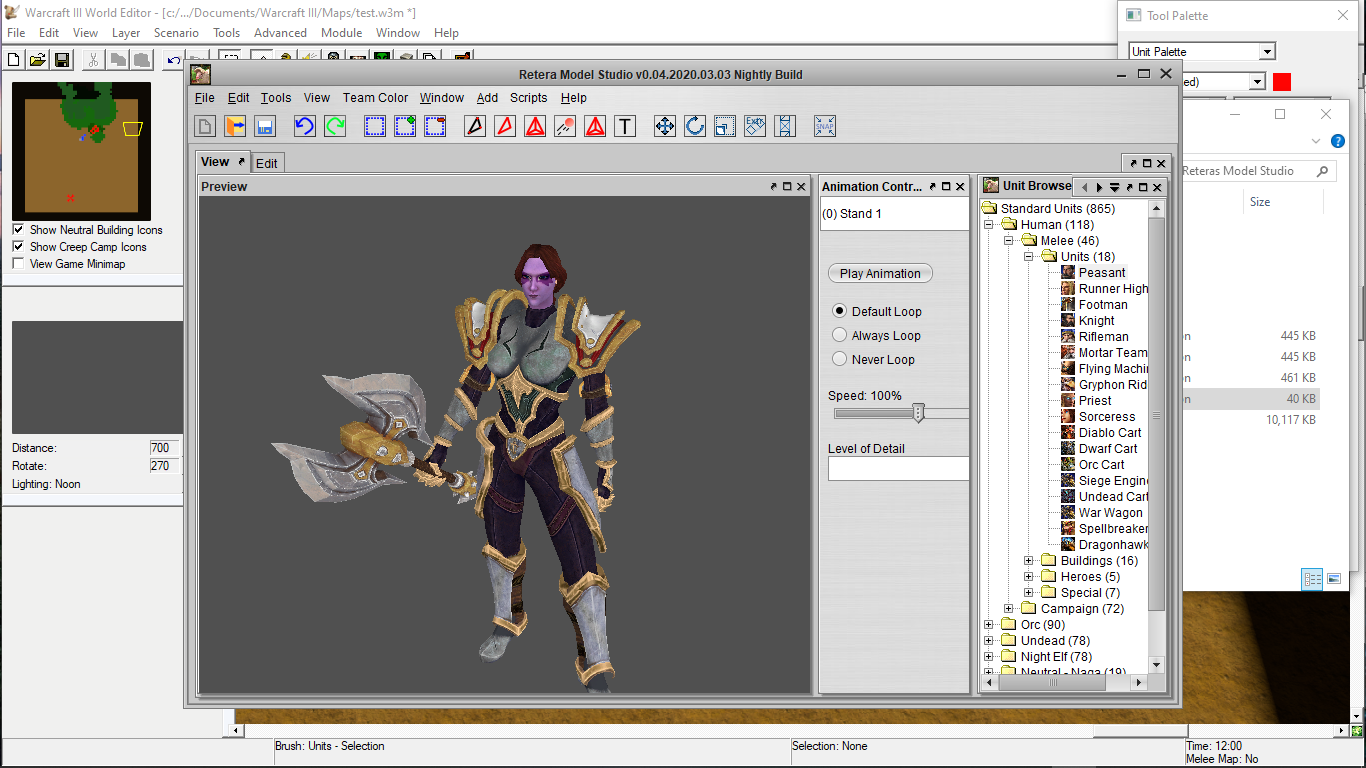The height and width of the screenshot is (768, 1366).
Task: Expand the Heroes (5) folder
Action: click(x=1029, y=577)
